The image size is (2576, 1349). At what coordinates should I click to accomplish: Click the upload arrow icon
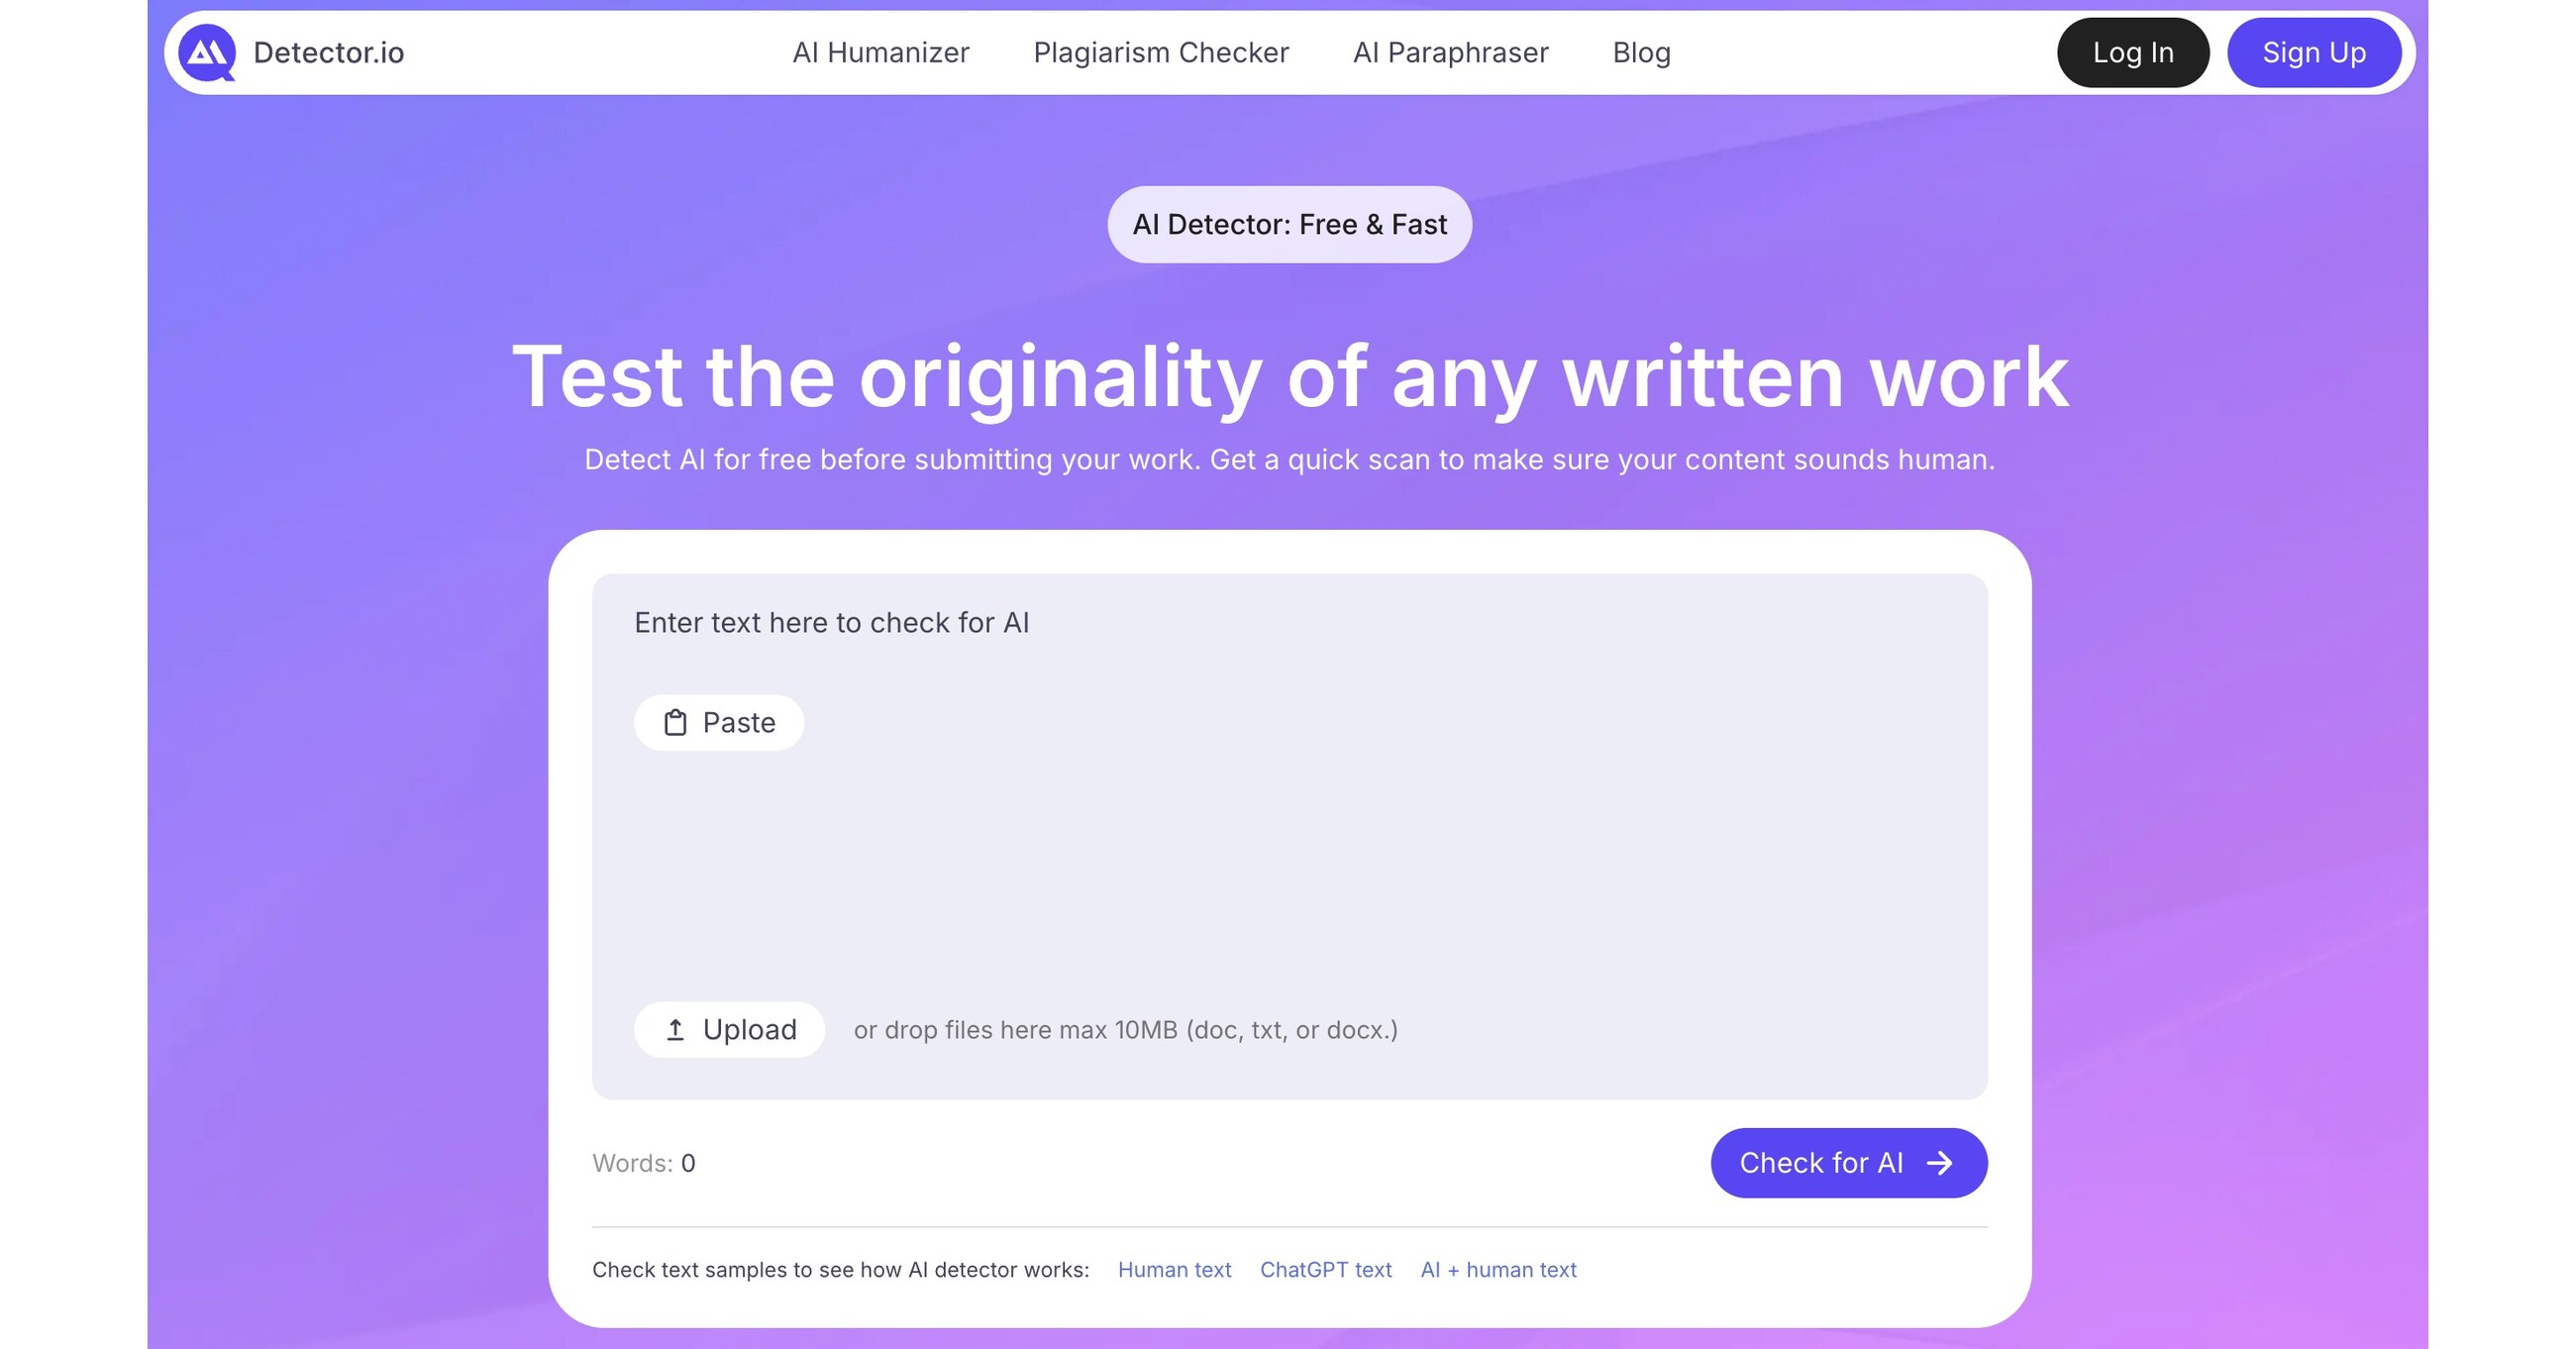[x=676, y=1029]
